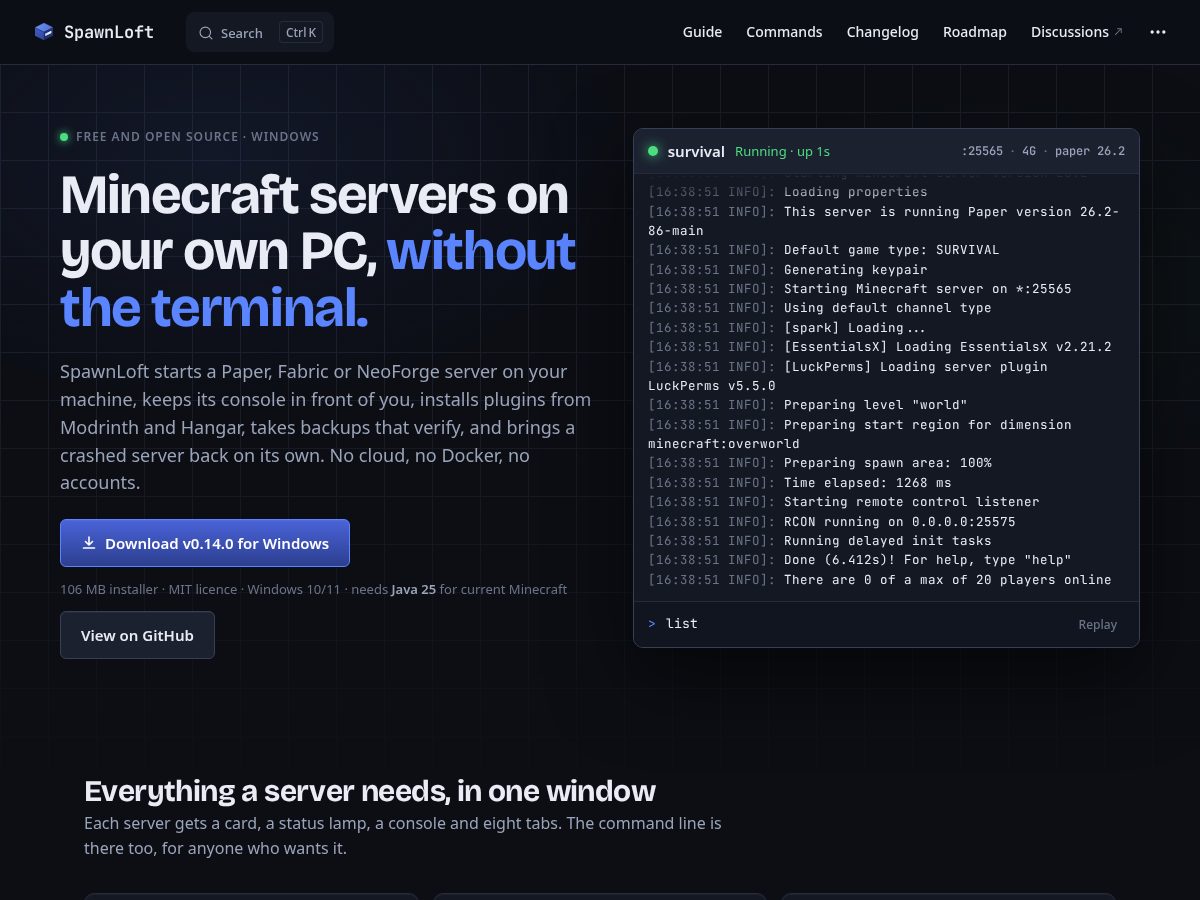1200x900 pixels.
Task: Click the View on GitHub button
Action: (137, 635)
